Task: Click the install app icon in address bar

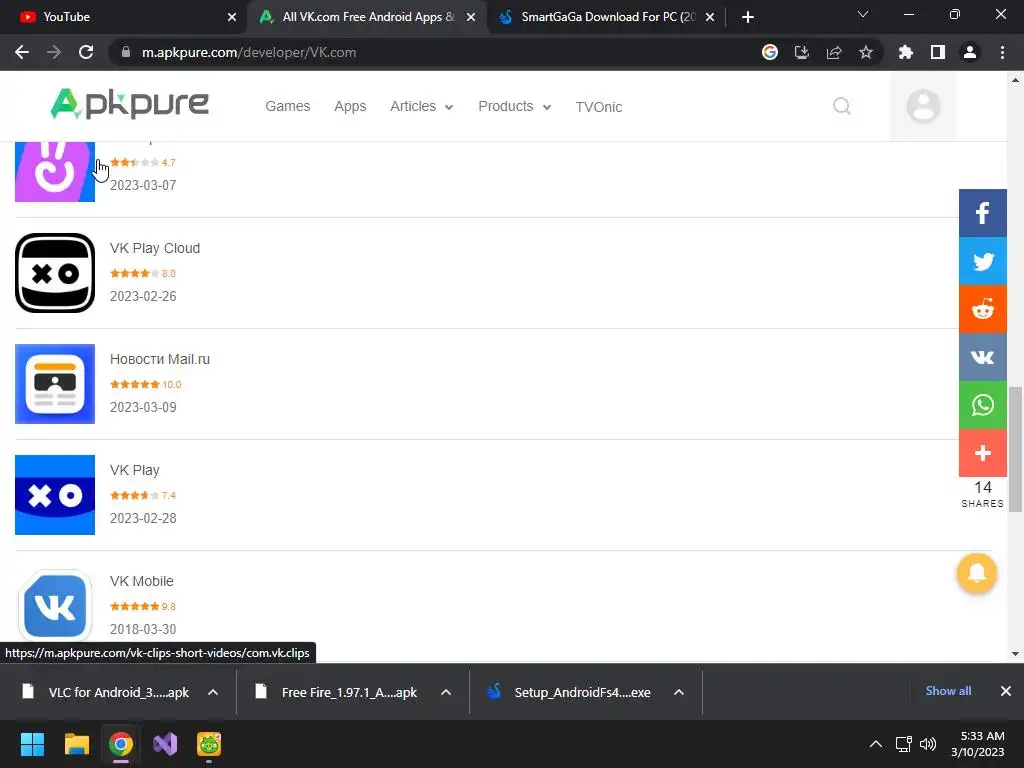Action: [x=801, y=52]
